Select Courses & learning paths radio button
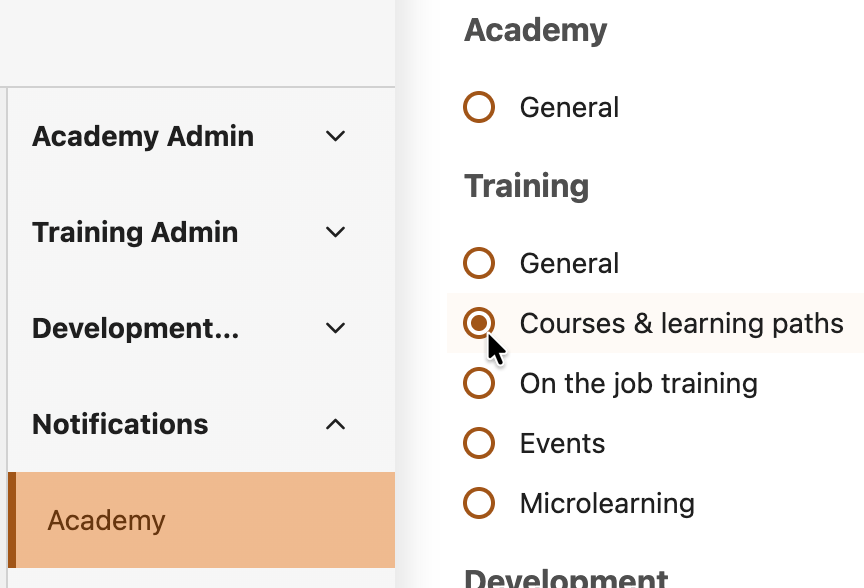864x588 pixels. point(480,323)
